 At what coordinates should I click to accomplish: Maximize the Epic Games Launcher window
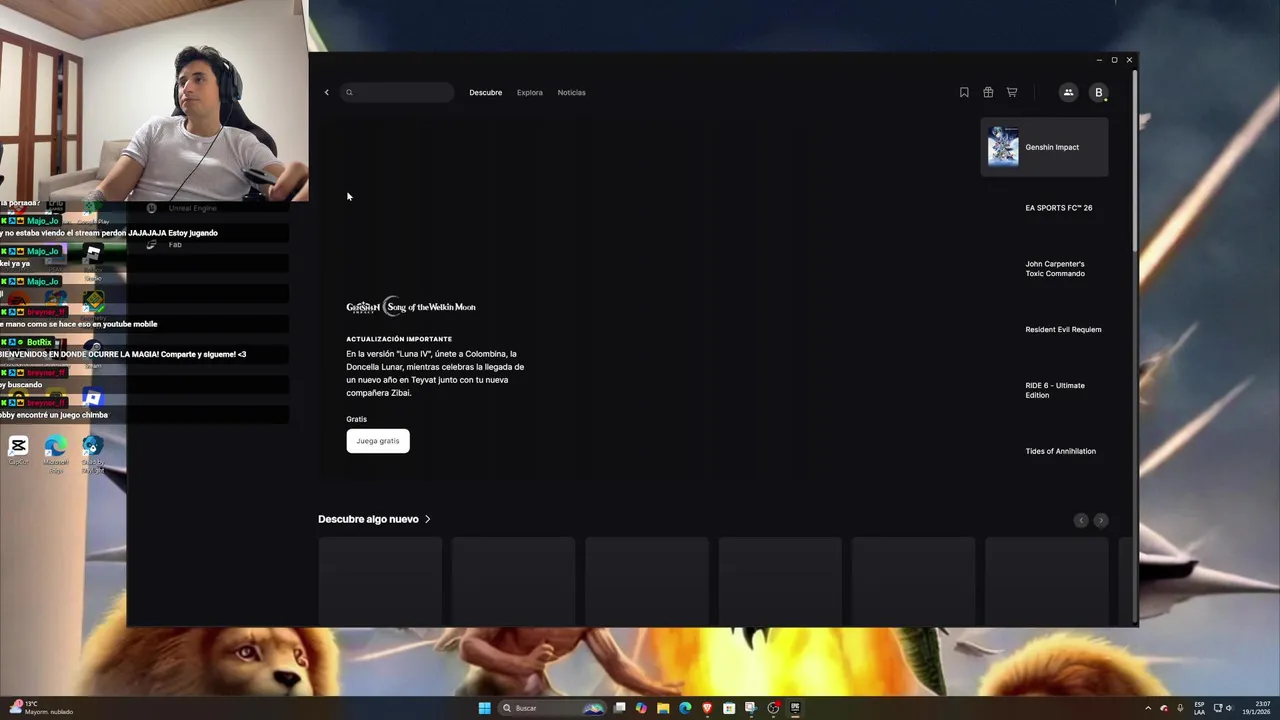1114,60
